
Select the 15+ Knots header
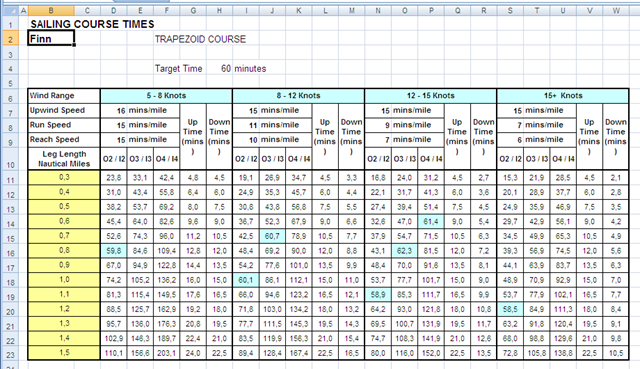pos(563,96)
